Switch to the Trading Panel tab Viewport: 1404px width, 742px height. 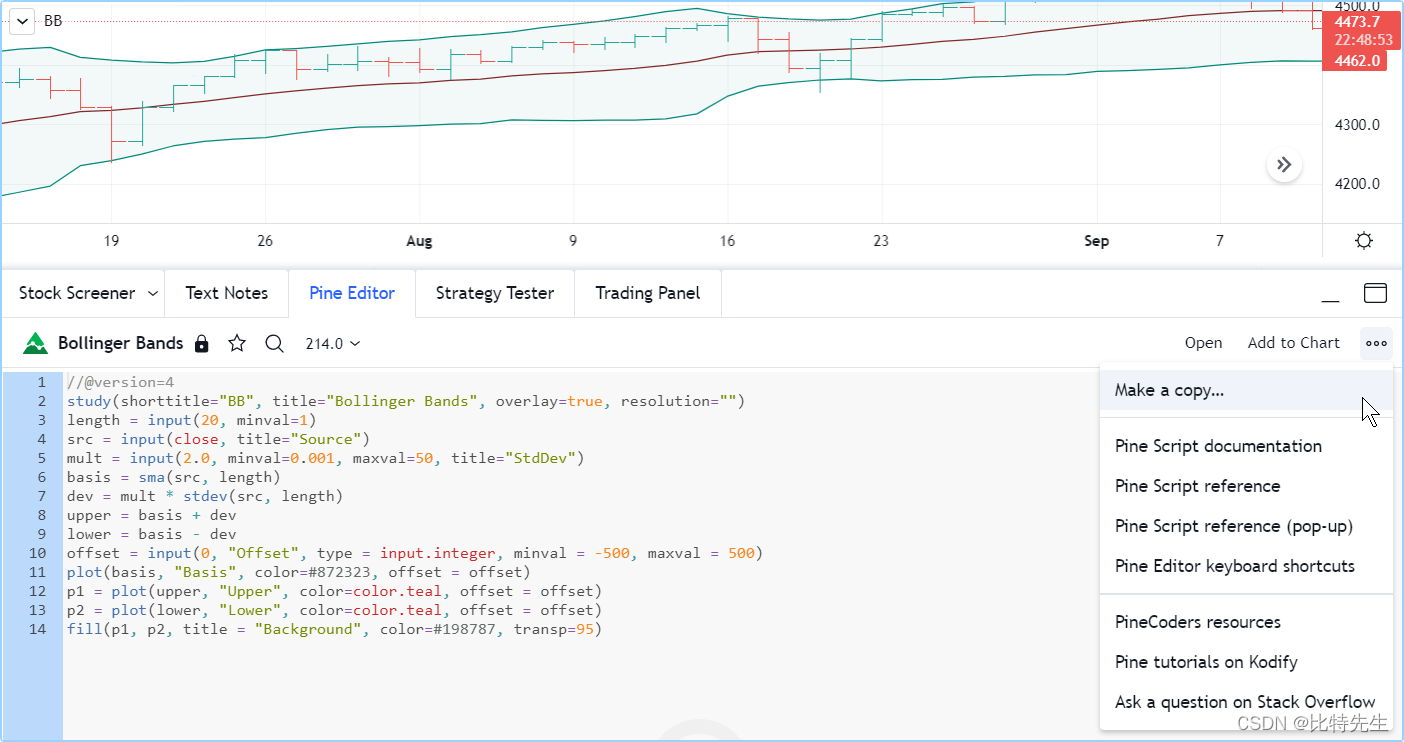[648, 293]
